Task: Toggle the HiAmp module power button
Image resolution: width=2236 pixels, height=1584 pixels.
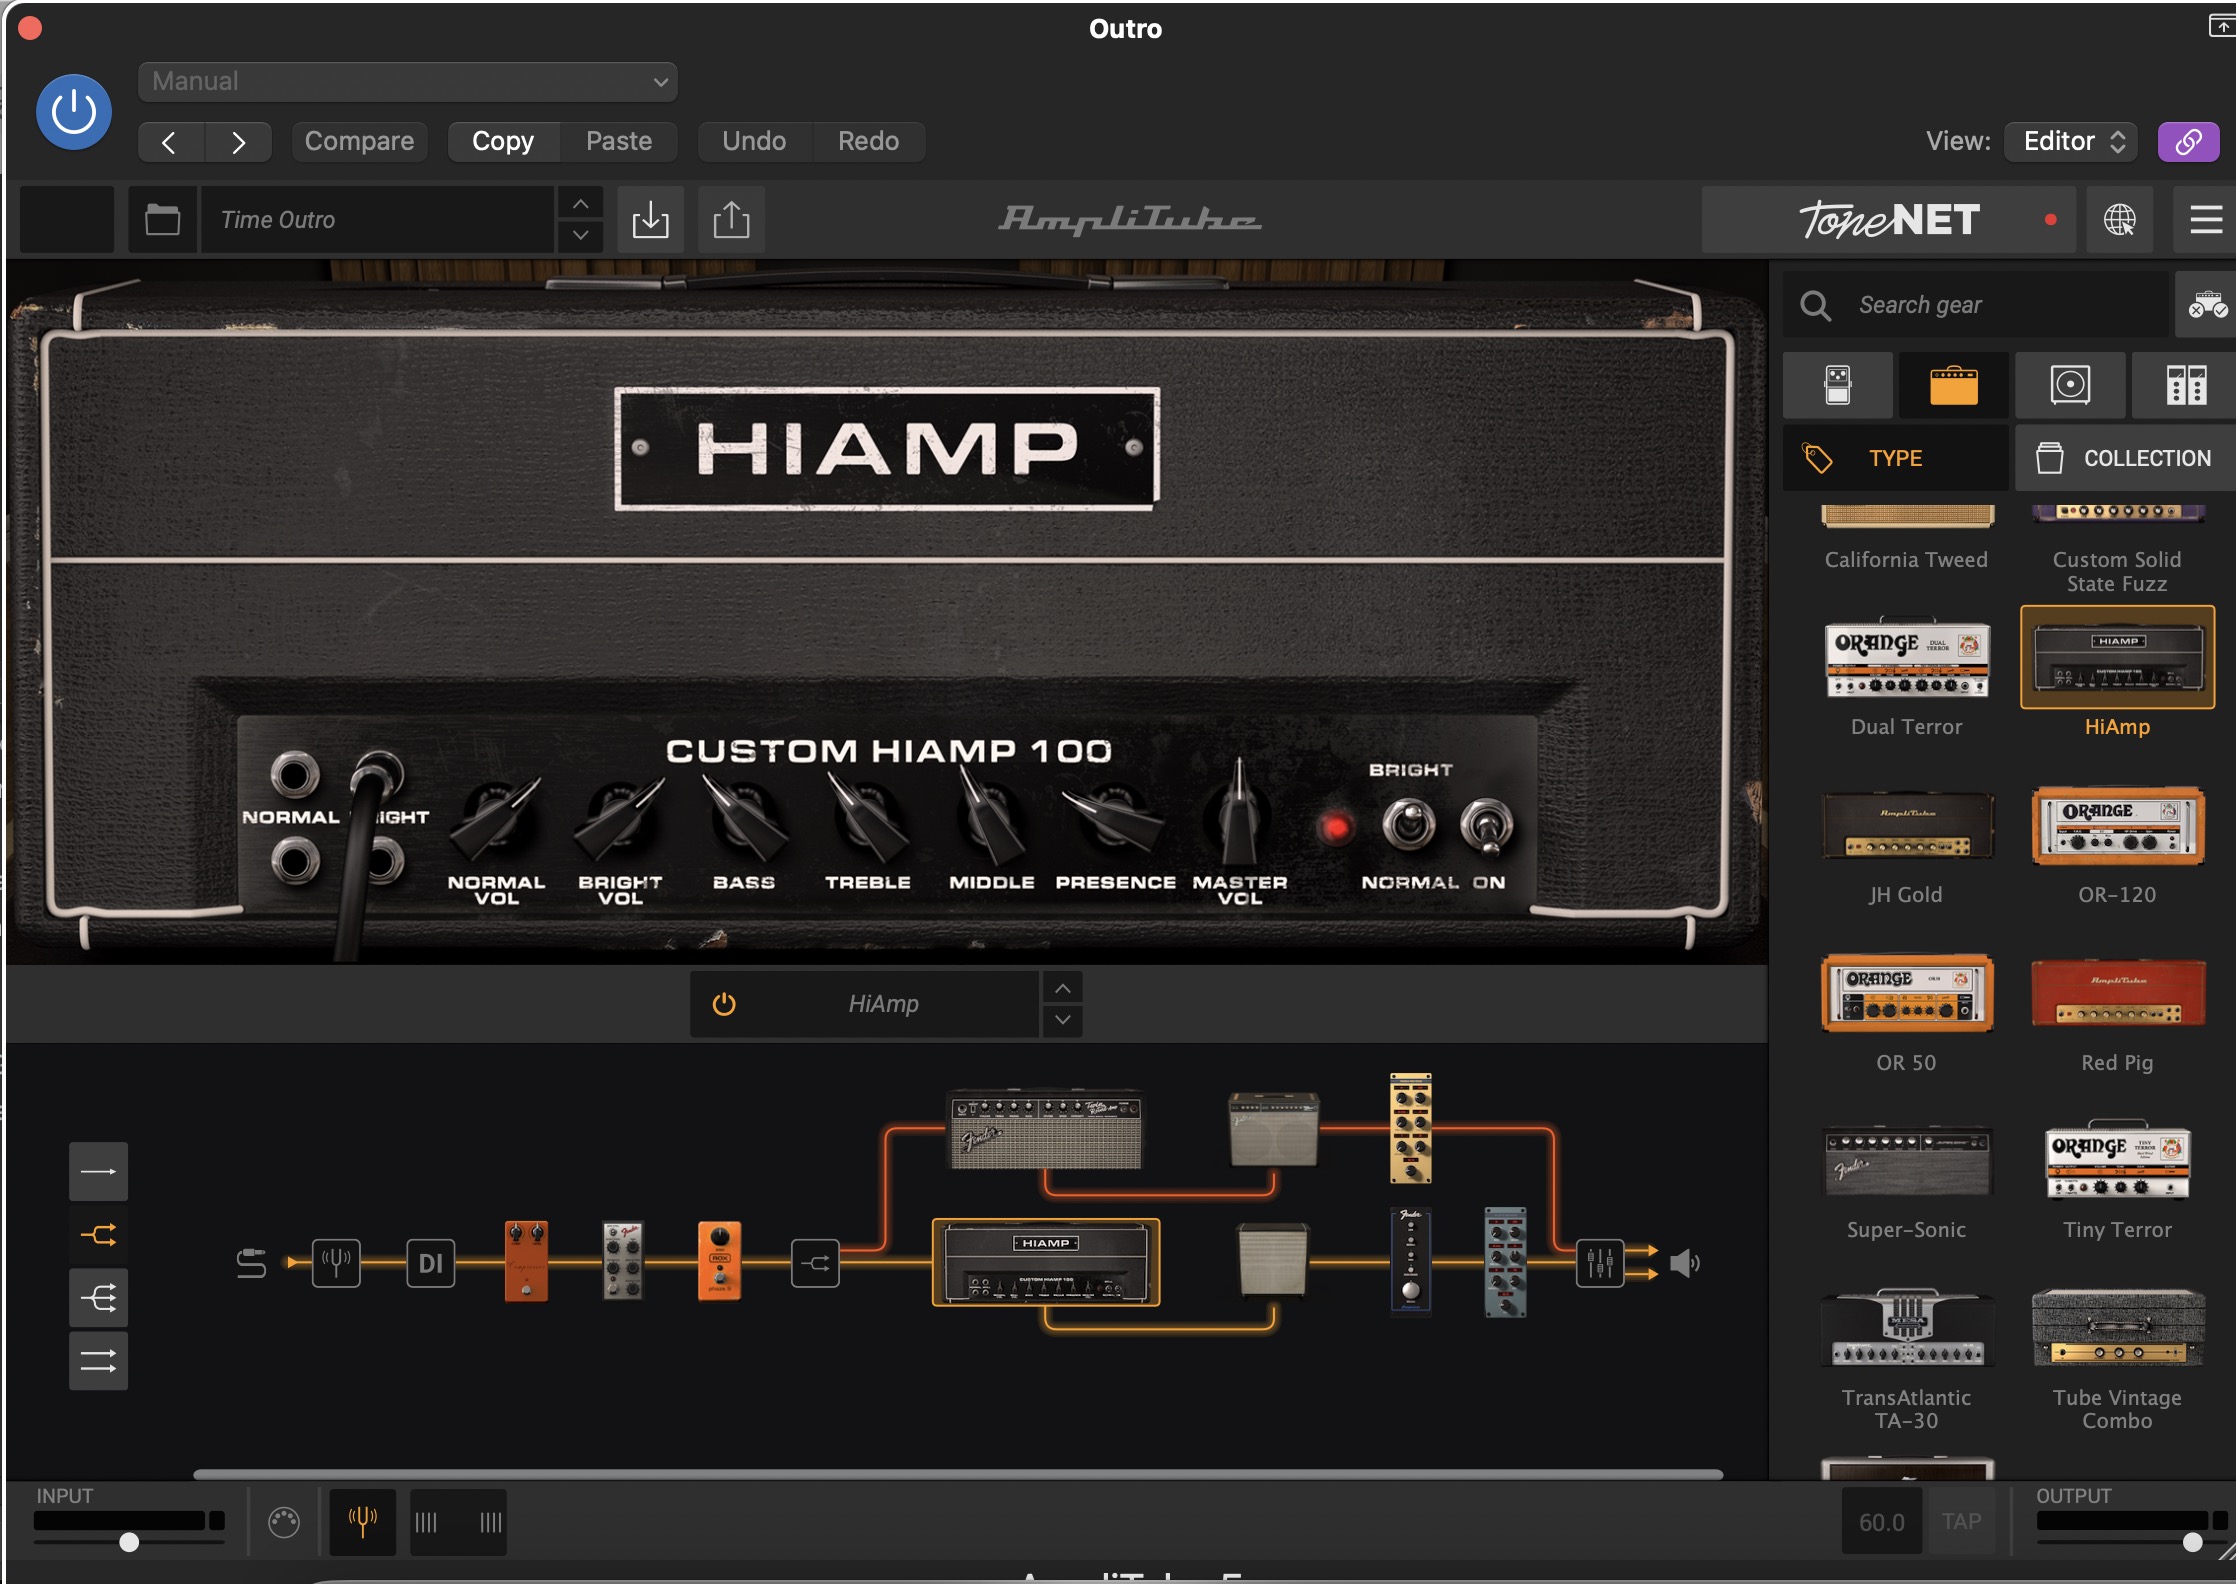Action: pos(723,1003)
